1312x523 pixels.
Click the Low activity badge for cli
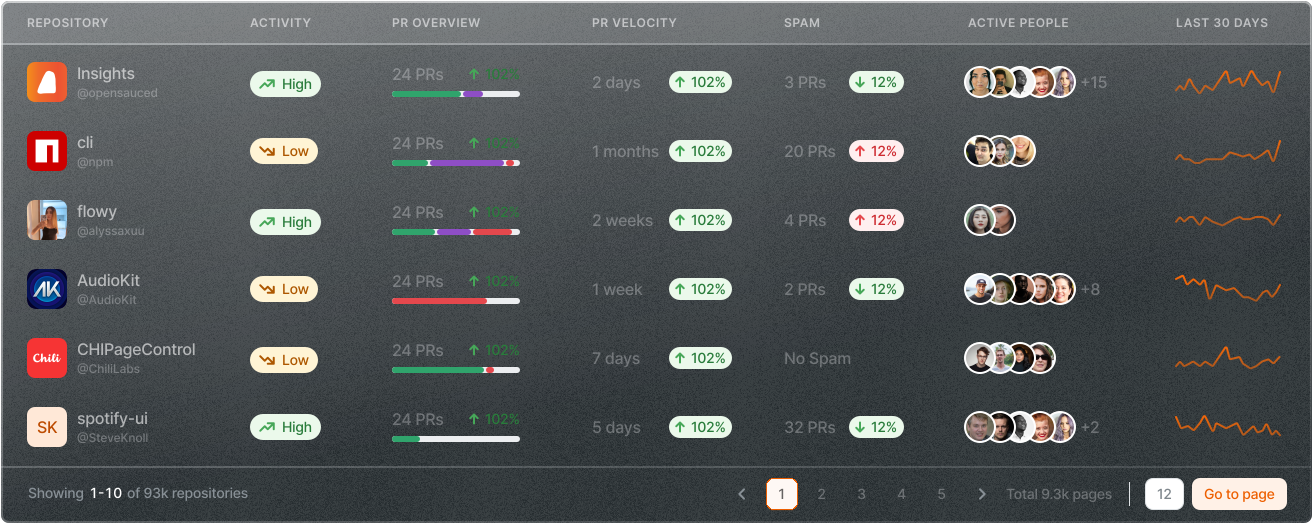[x=283, y=151]
